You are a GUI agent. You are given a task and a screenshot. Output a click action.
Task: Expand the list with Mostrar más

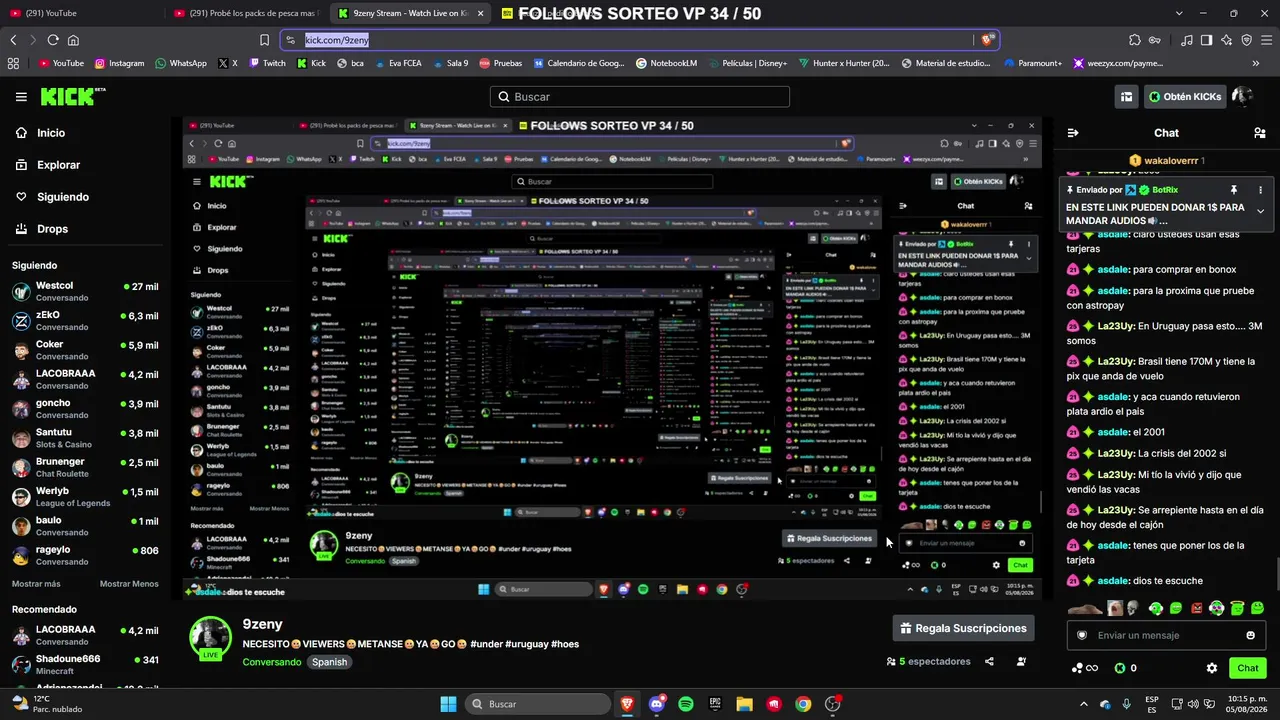36,584
